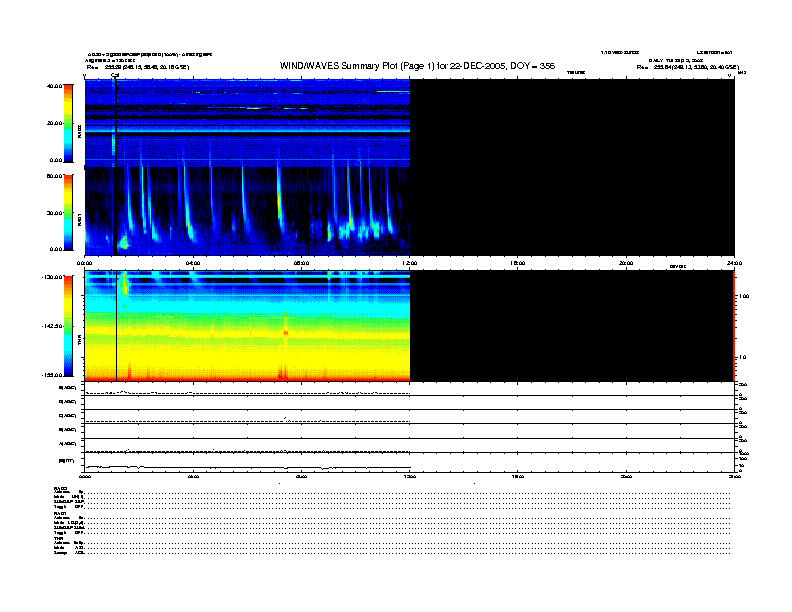The height and width of the screenshot is (612, 792).
Task: Click the 10 label on TNR right axis
Action: click(x=742, y=358)
